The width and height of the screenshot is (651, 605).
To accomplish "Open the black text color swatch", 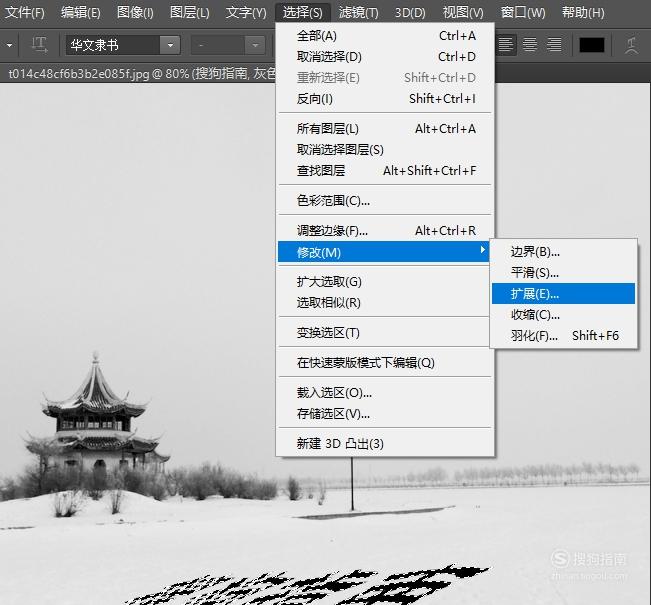I will tap(592, 45).
